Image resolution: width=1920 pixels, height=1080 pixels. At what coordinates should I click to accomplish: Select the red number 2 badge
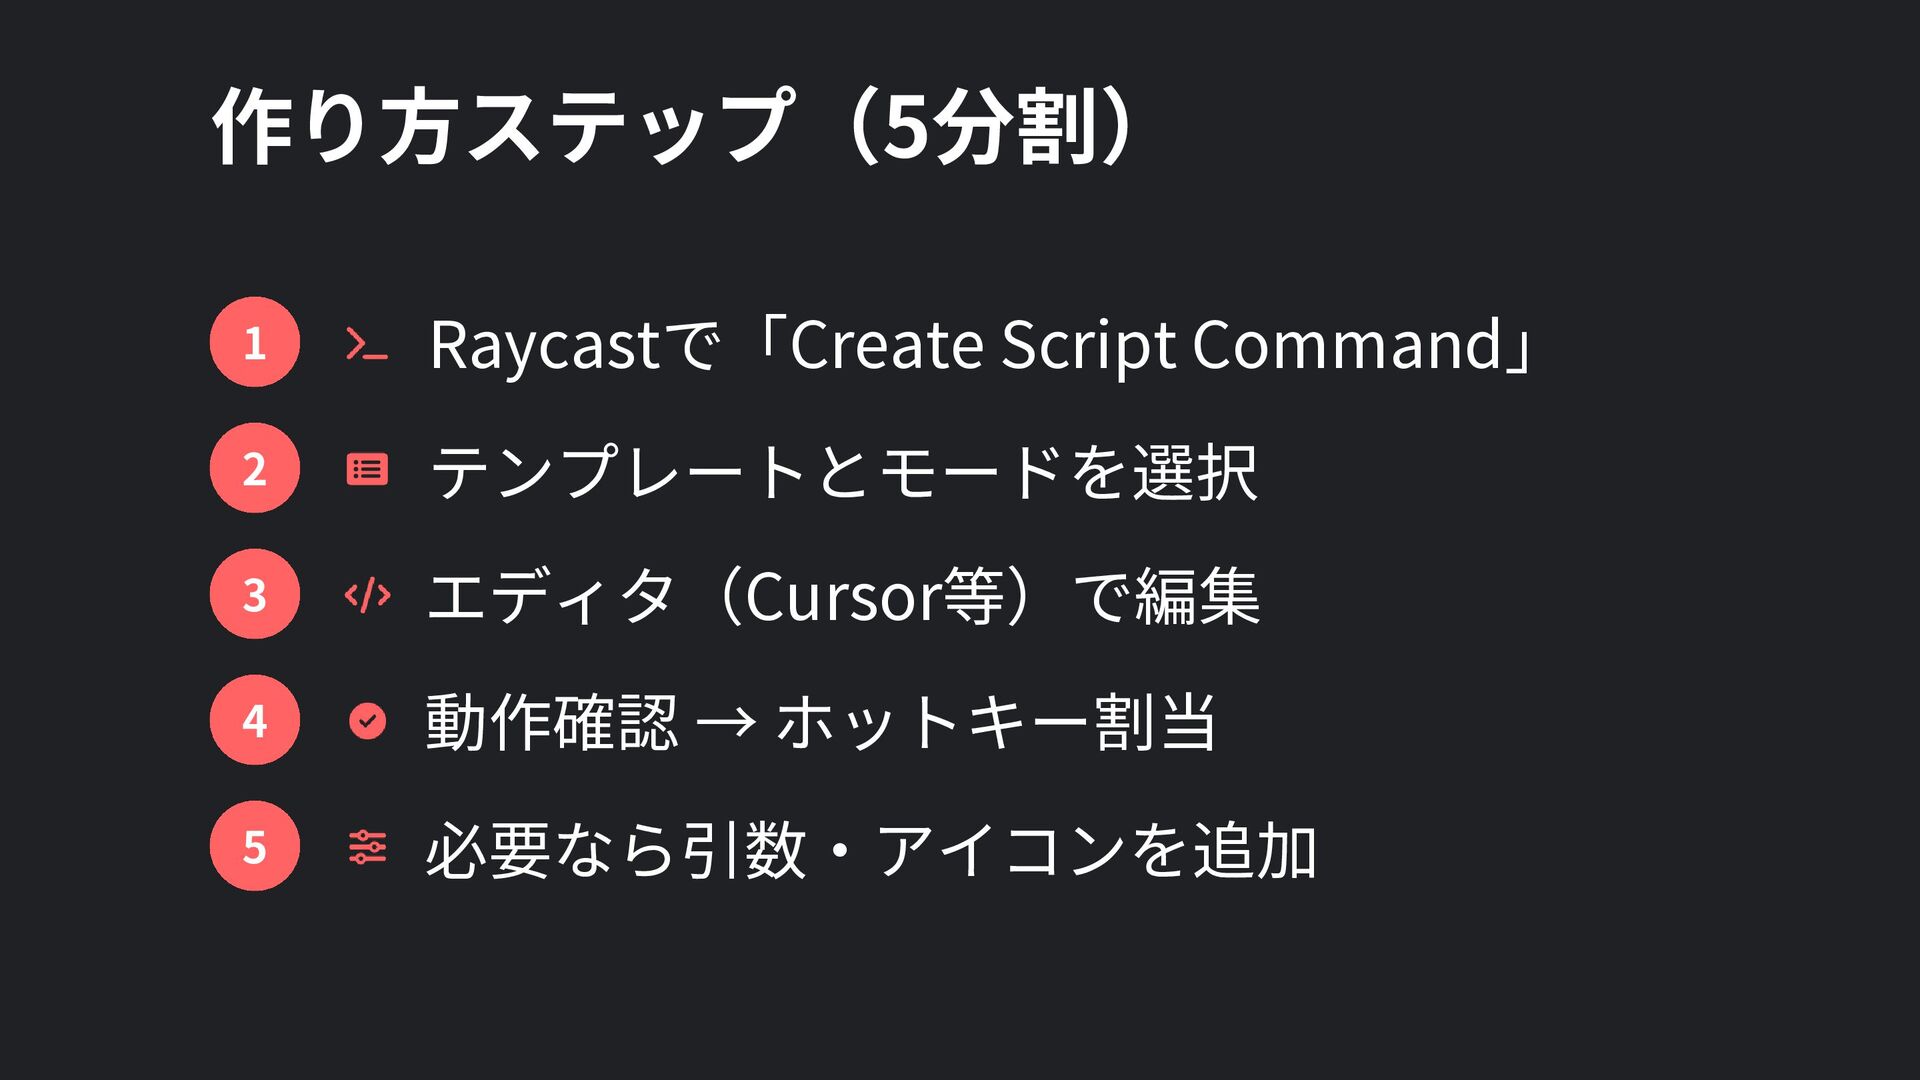click(255, 468)
